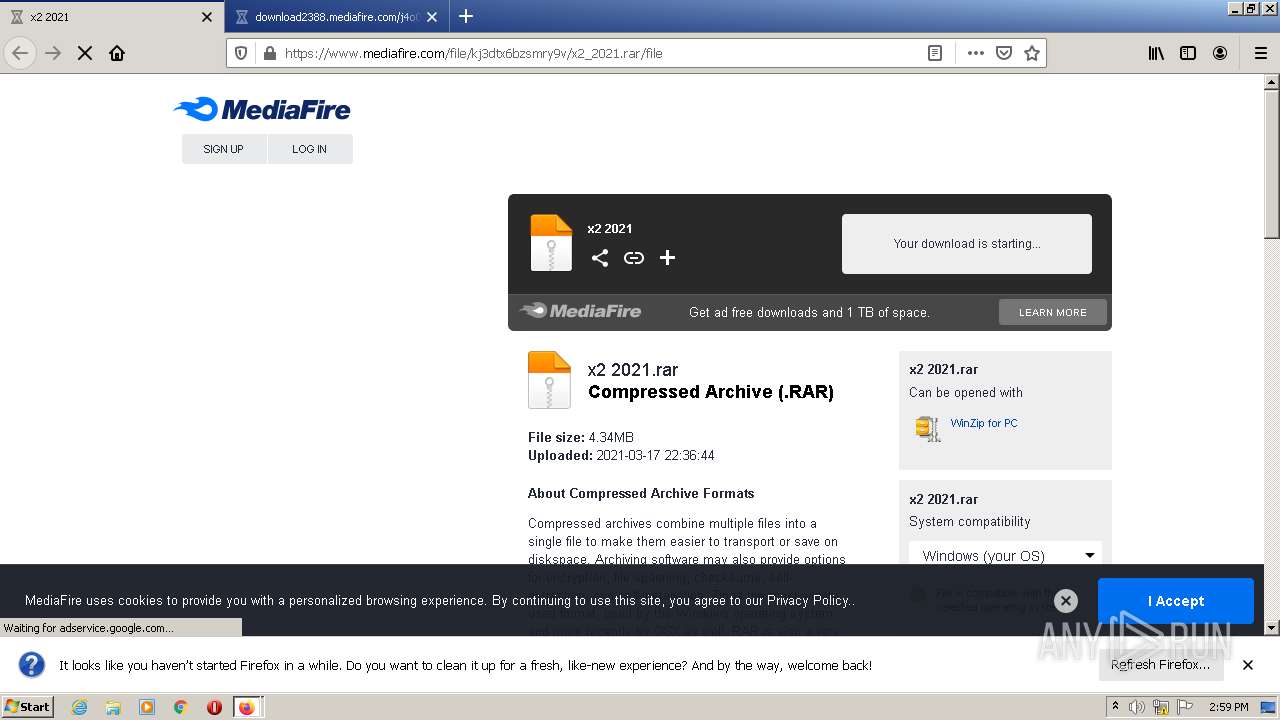Open the file explorer taskbar icon

pyautogui.click(x=113, y=707)
